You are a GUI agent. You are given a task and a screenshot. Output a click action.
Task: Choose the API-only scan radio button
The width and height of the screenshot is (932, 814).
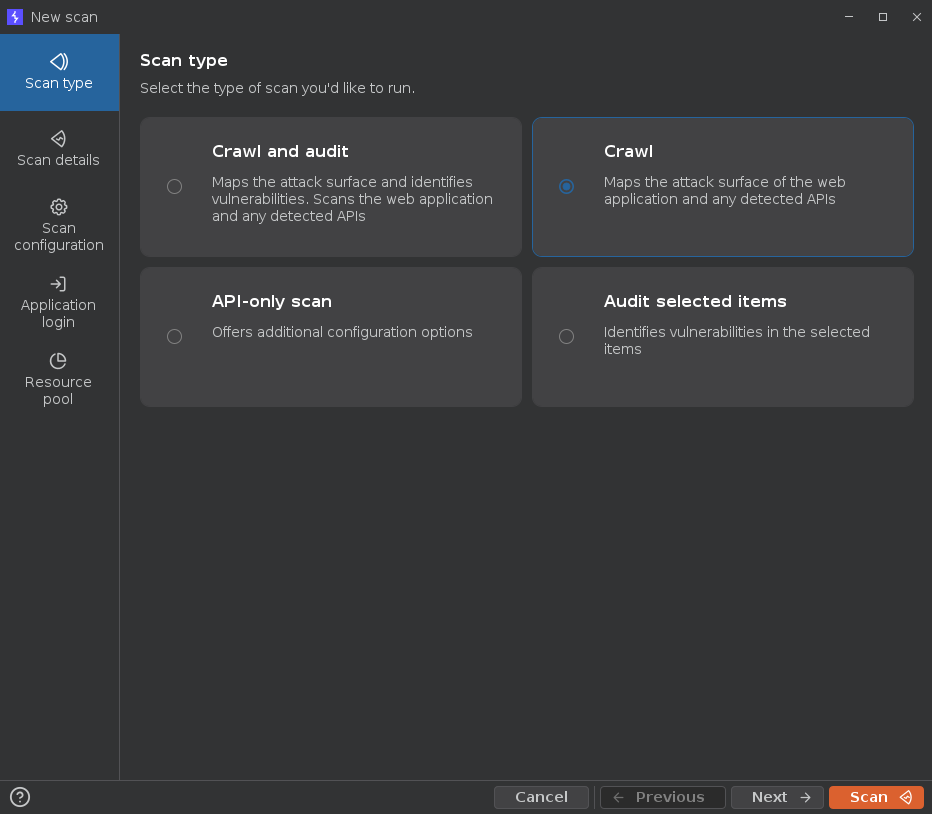click(175, 337)
